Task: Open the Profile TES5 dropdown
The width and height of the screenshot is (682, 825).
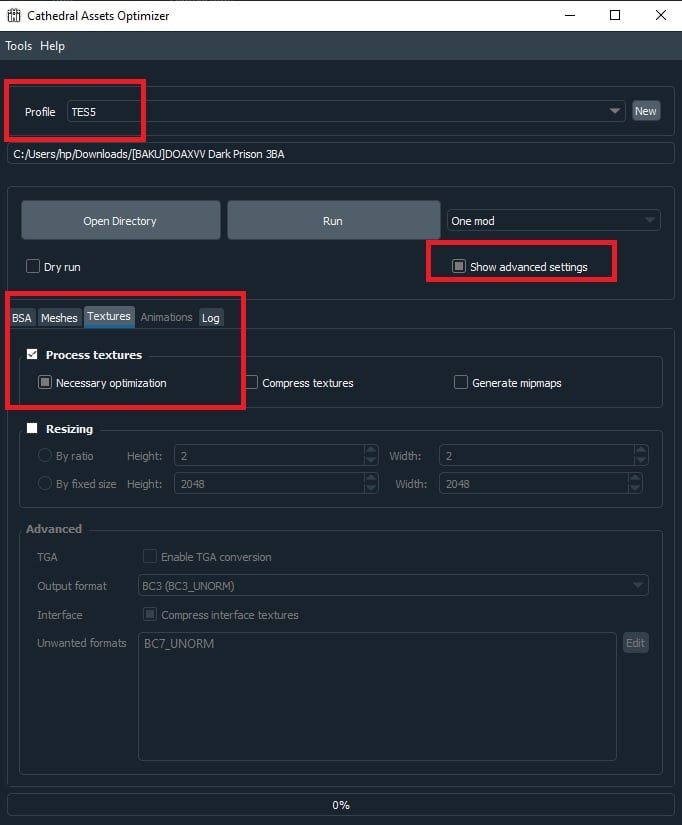Action: point(346,111)
